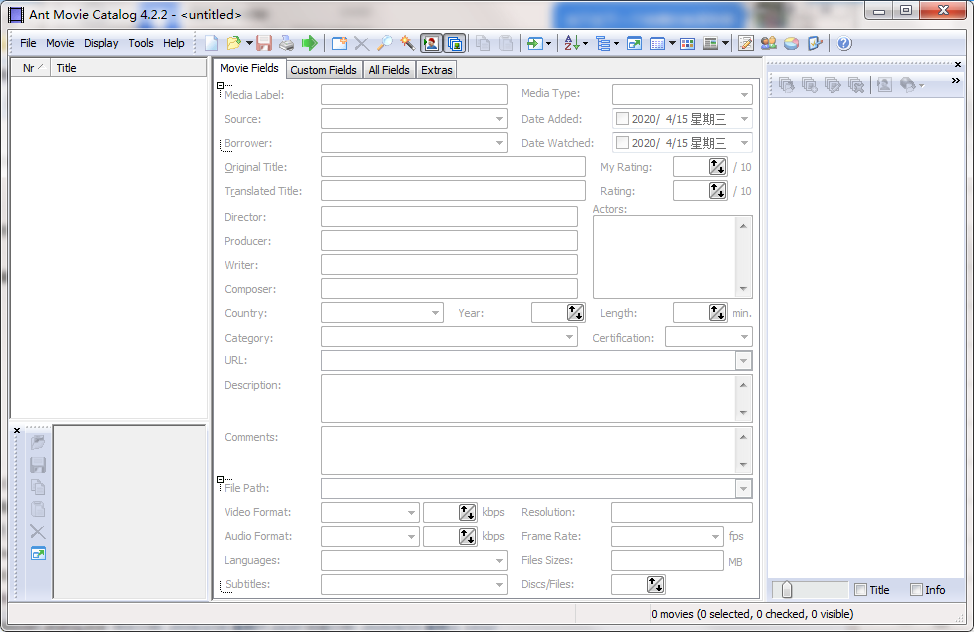This screenshot has height=632, width=974.
Task: Open a catalog with the folder icon
Action: (234, 44)
